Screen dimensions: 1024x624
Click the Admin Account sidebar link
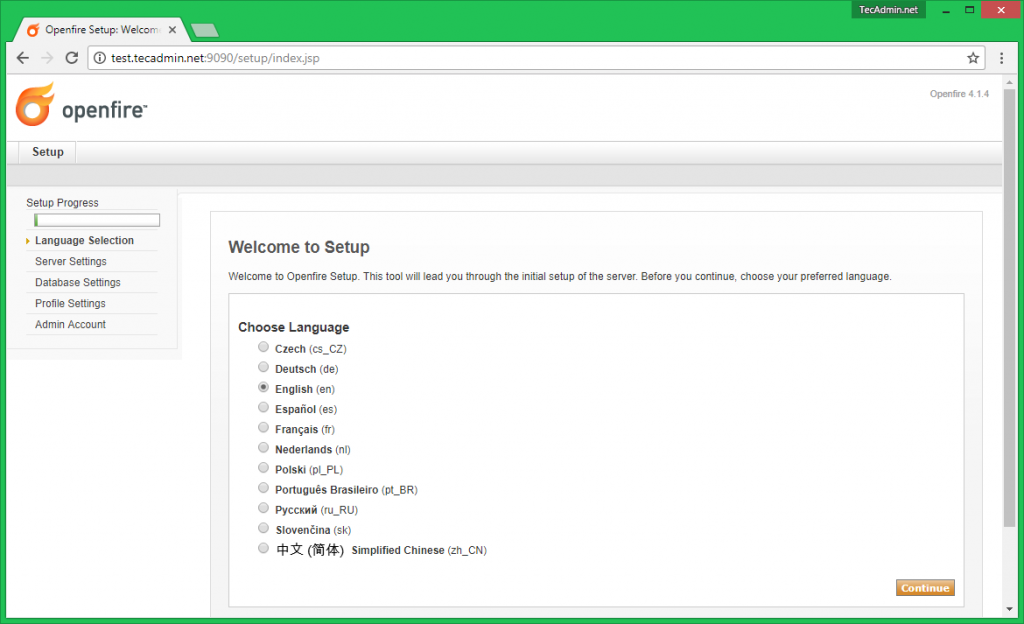pos(70,324)
